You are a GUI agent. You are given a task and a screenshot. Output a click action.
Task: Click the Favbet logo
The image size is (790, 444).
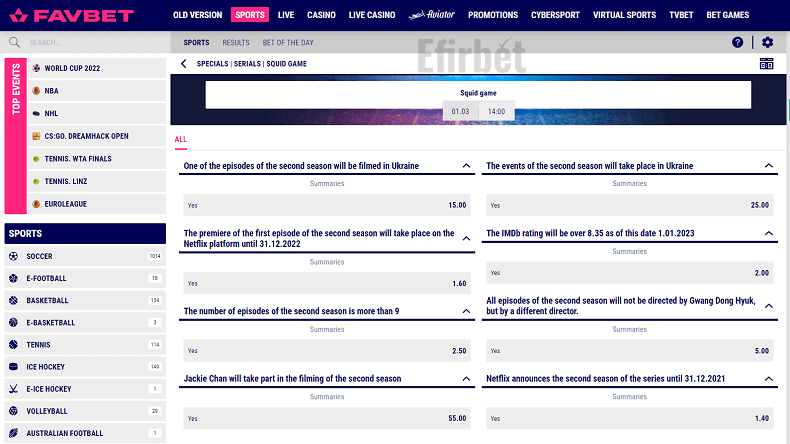tap(72, 15)
